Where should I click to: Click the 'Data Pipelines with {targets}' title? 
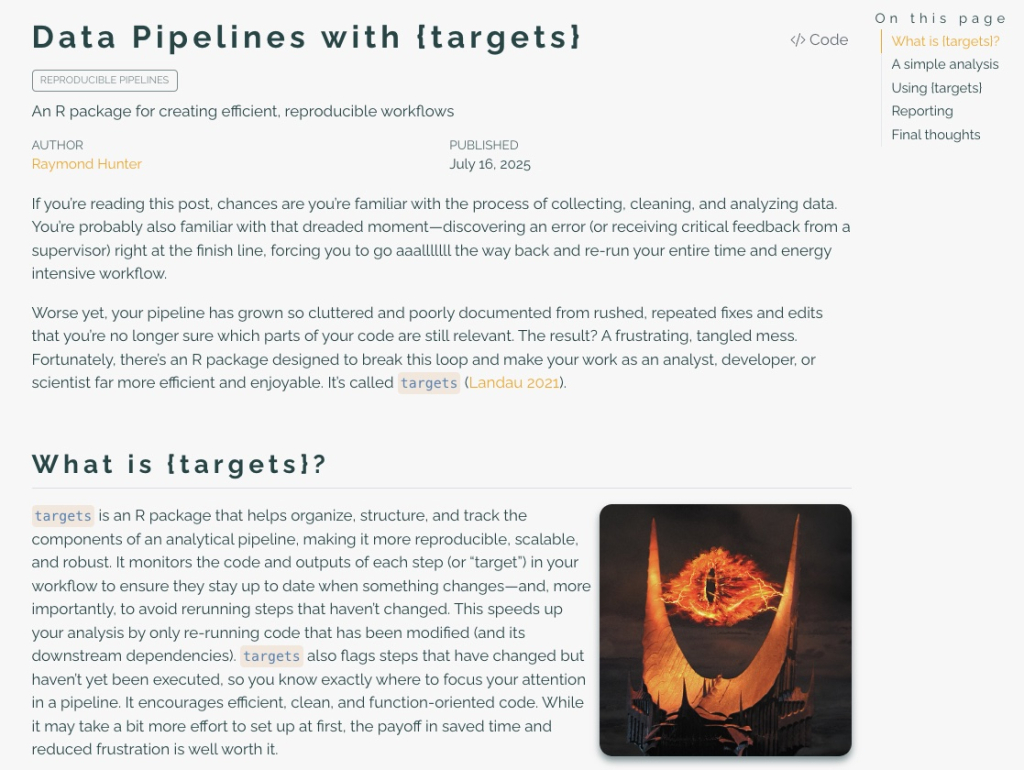[x=306, y=37]
